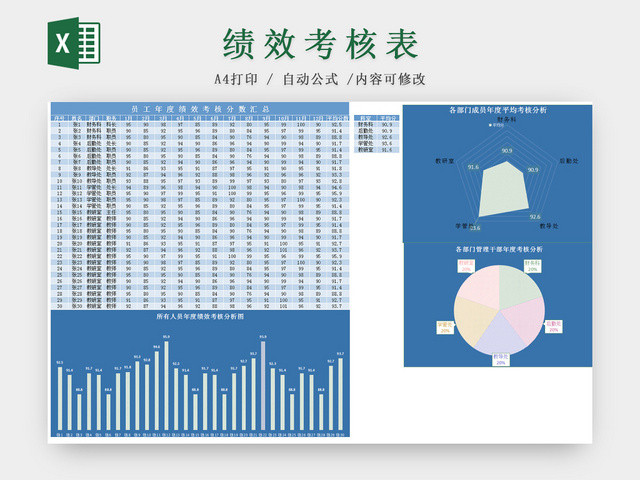Select the purple highlighted bar in bar chart

(263, 386)
